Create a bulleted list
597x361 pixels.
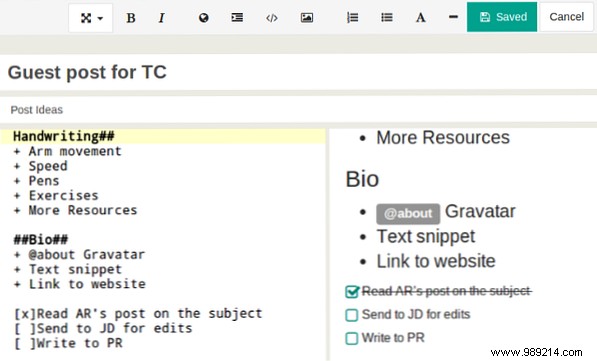click(387, 18)
